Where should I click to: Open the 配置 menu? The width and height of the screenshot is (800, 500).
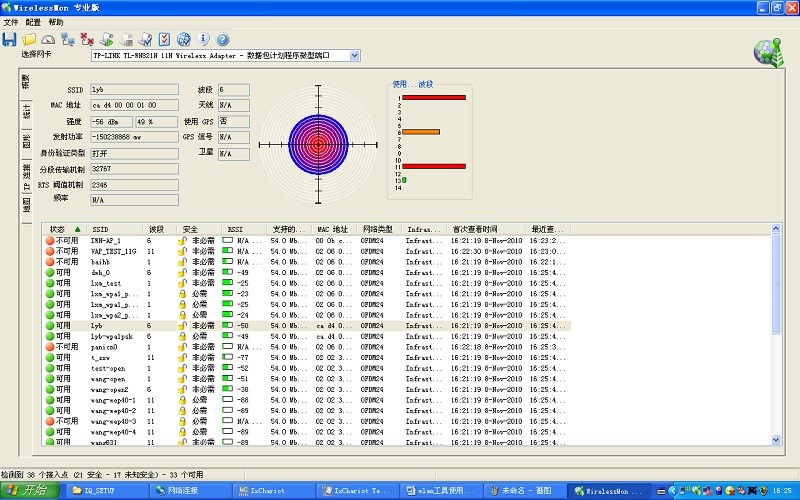(x=33, y=22)
